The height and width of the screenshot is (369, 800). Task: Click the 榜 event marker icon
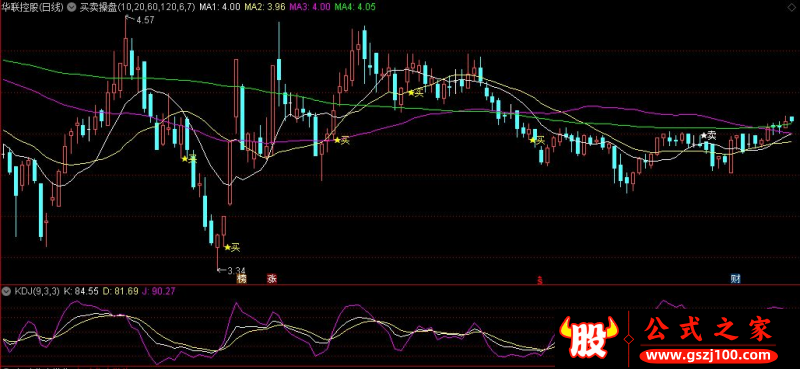(x=241, y=279)
